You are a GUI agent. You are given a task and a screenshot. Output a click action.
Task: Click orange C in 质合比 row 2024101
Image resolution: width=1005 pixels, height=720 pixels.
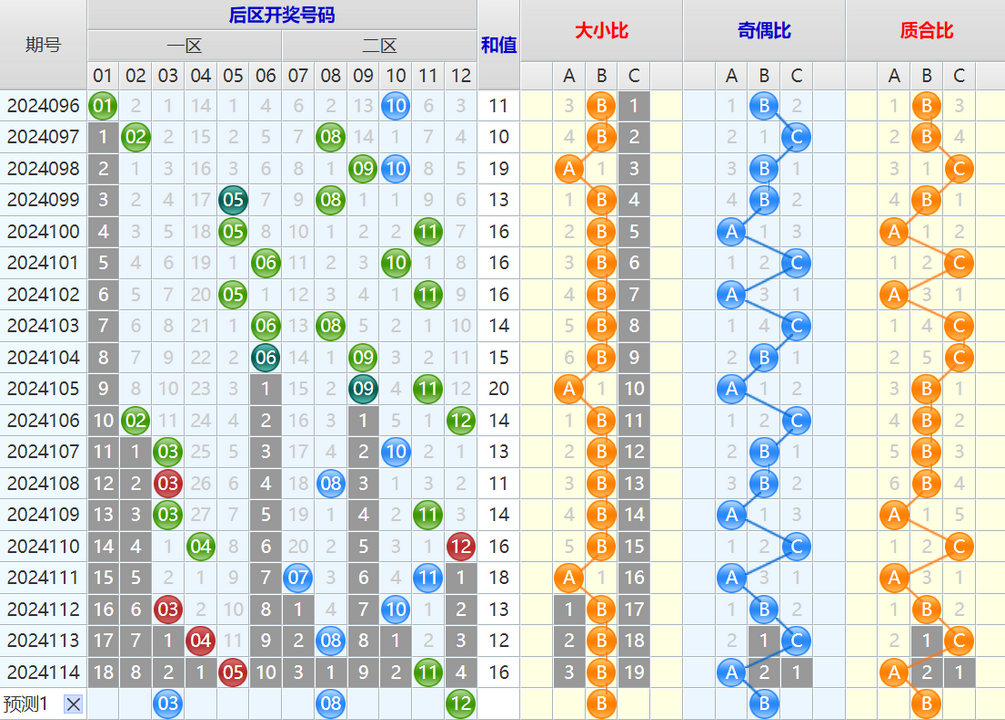tap(959, 263)
